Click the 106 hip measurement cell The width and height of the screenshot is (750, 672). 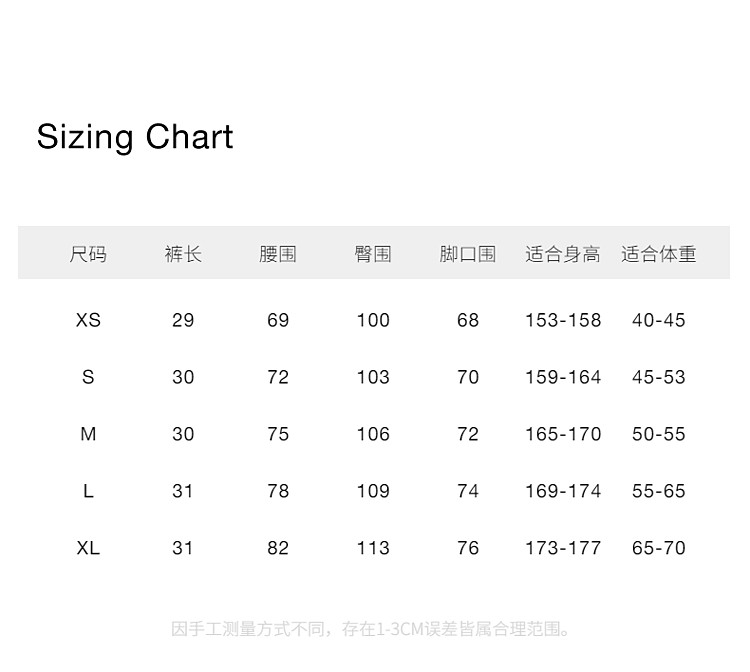(x=373, y=434)
